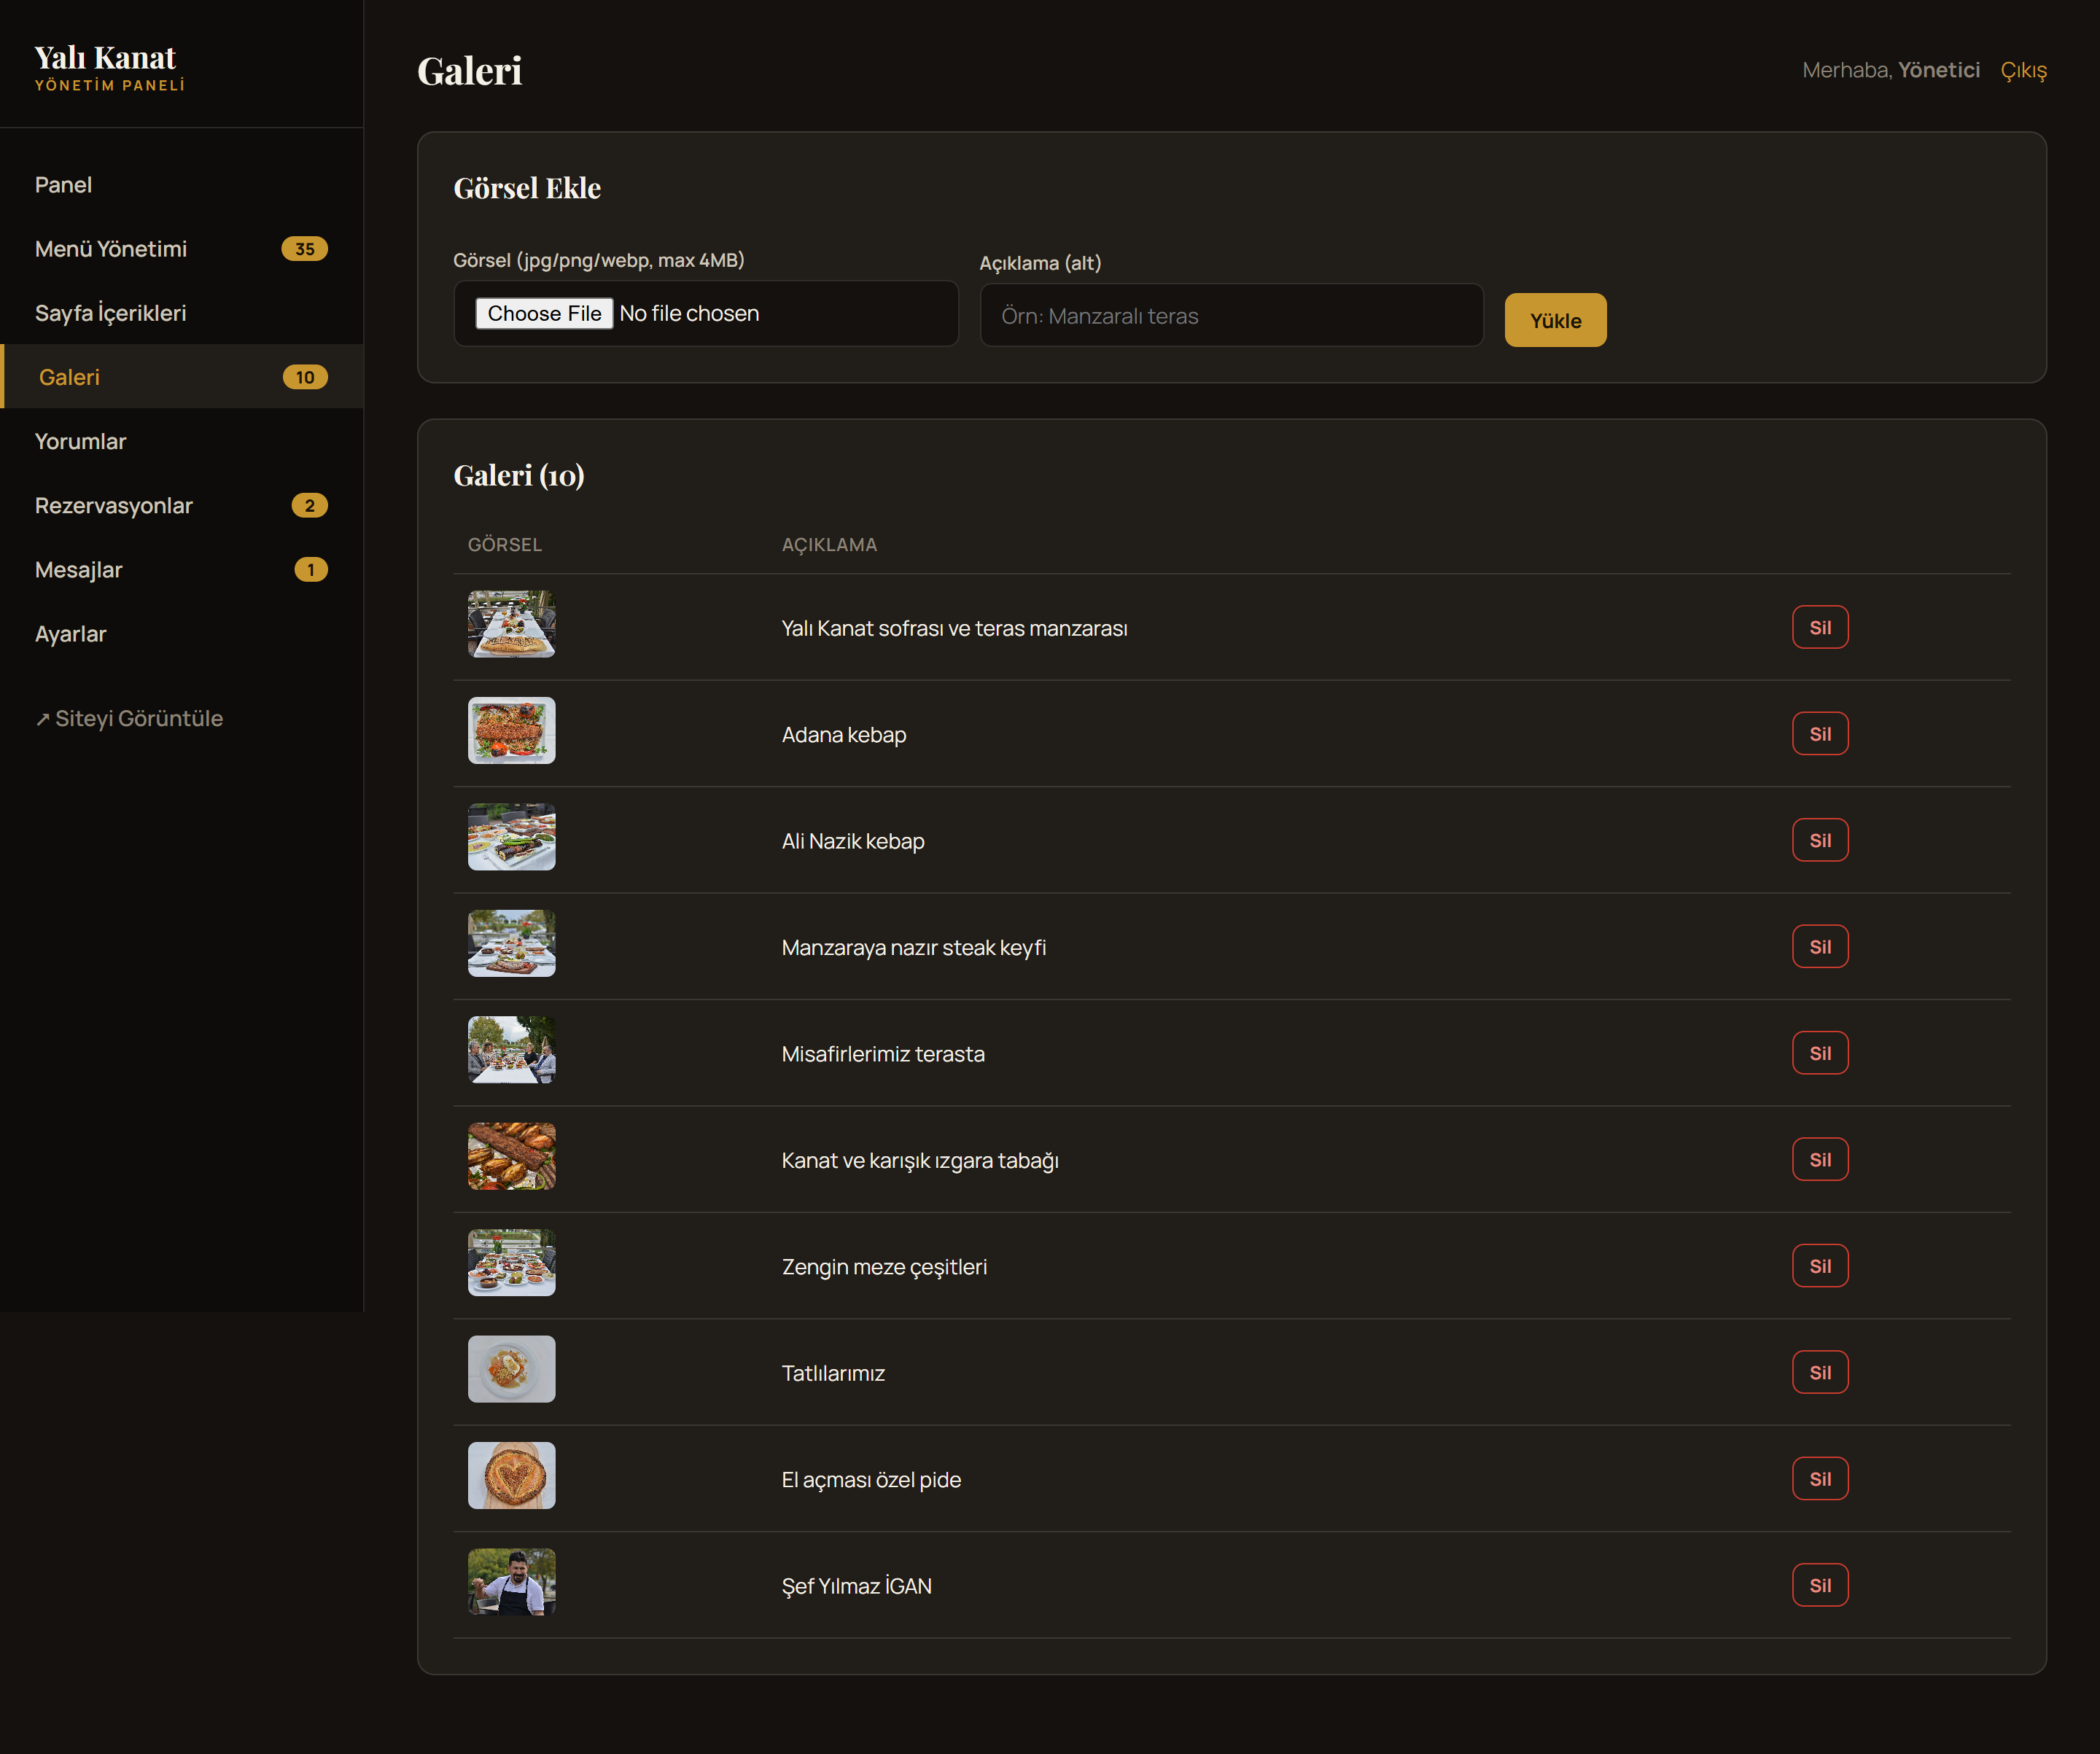Click the Menü Yönetimi 35 badge
The height and width of the screenshot is (1754, 2100).
tap(305, 249)
